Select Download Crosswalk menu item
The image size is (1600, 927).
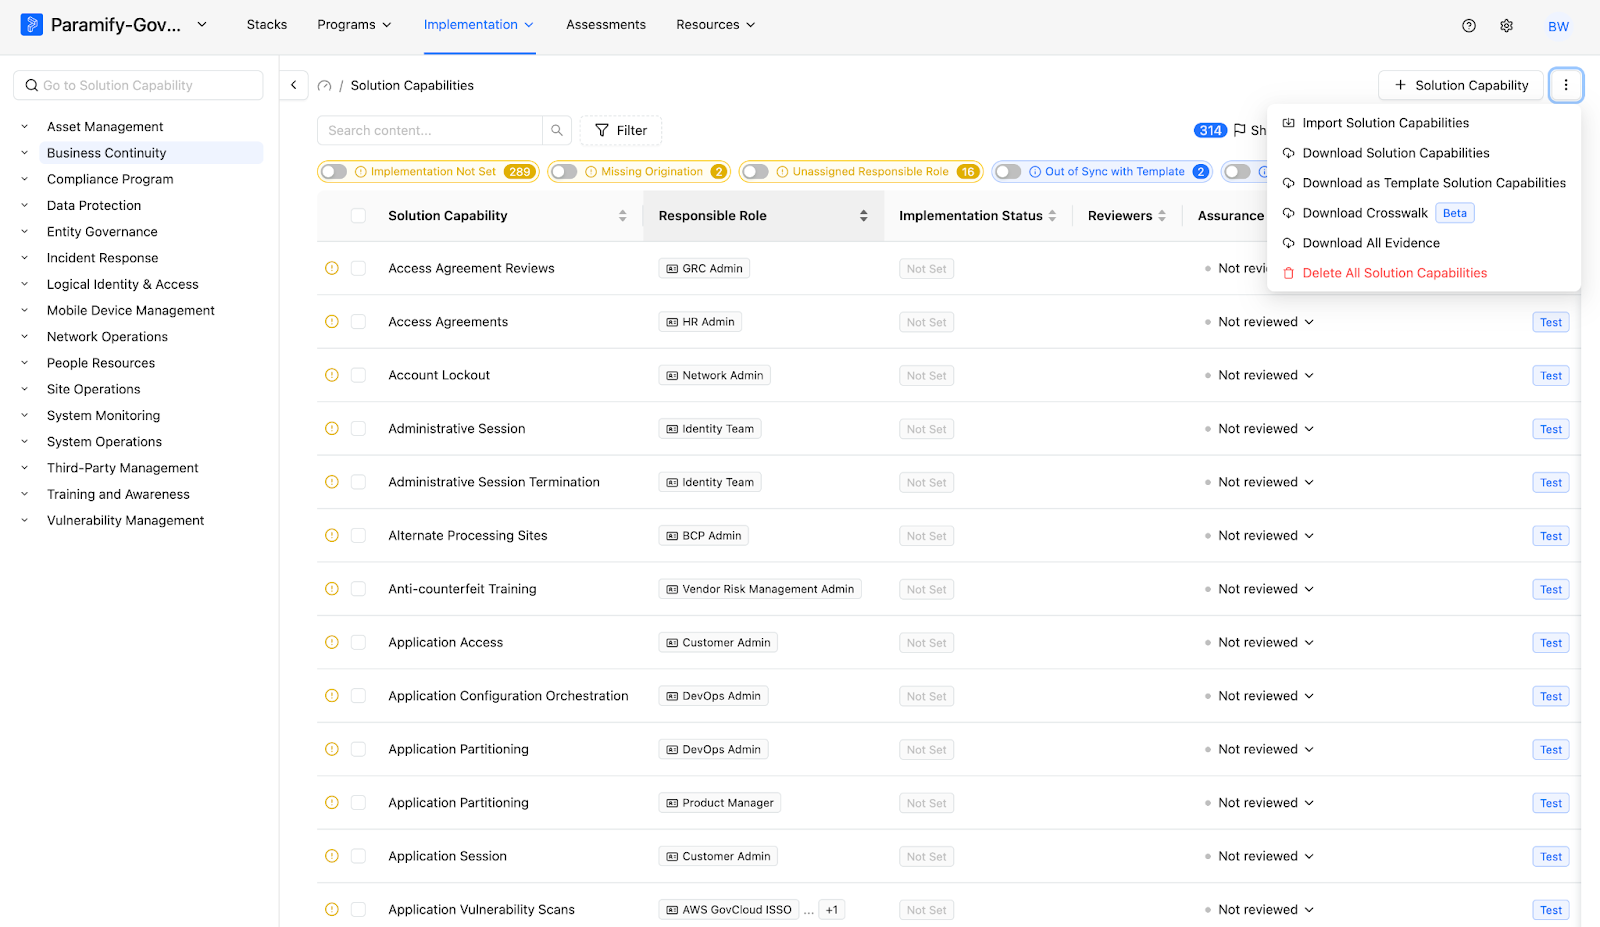point(1424,213)
